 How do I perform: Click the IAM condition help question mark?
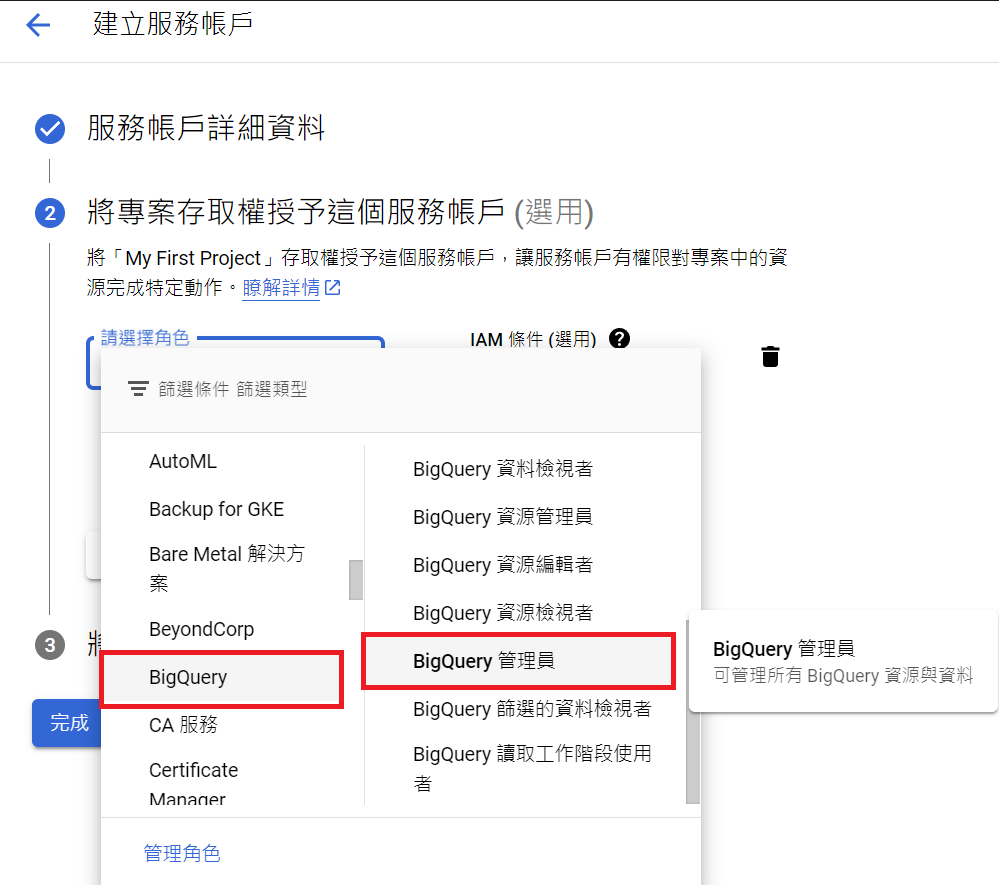(x=619, y=338)
